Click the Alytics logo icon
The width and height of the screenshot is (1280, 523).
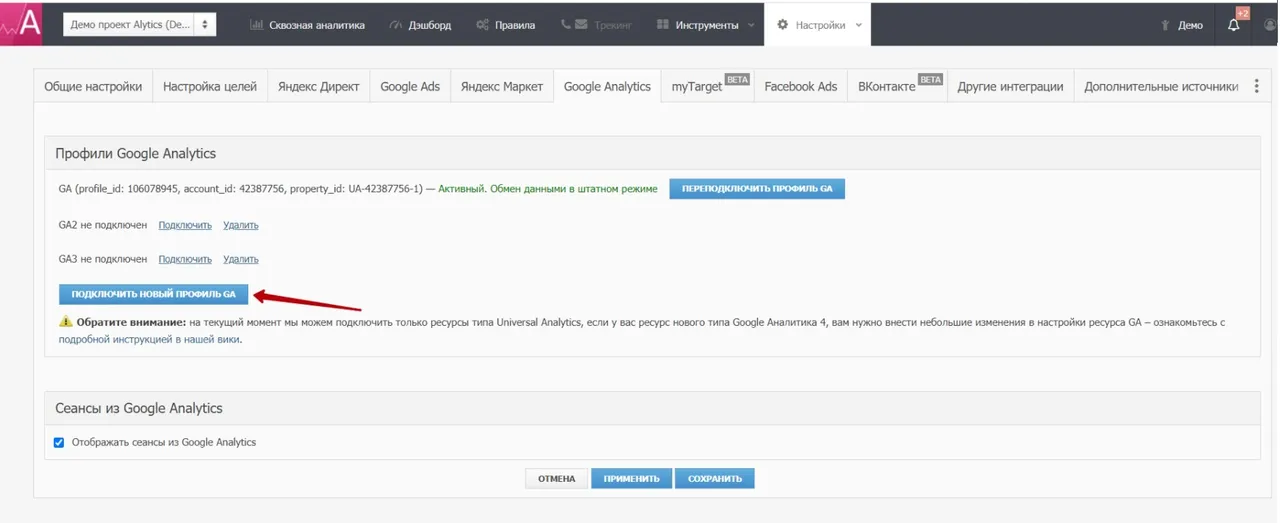coord(22,24)
